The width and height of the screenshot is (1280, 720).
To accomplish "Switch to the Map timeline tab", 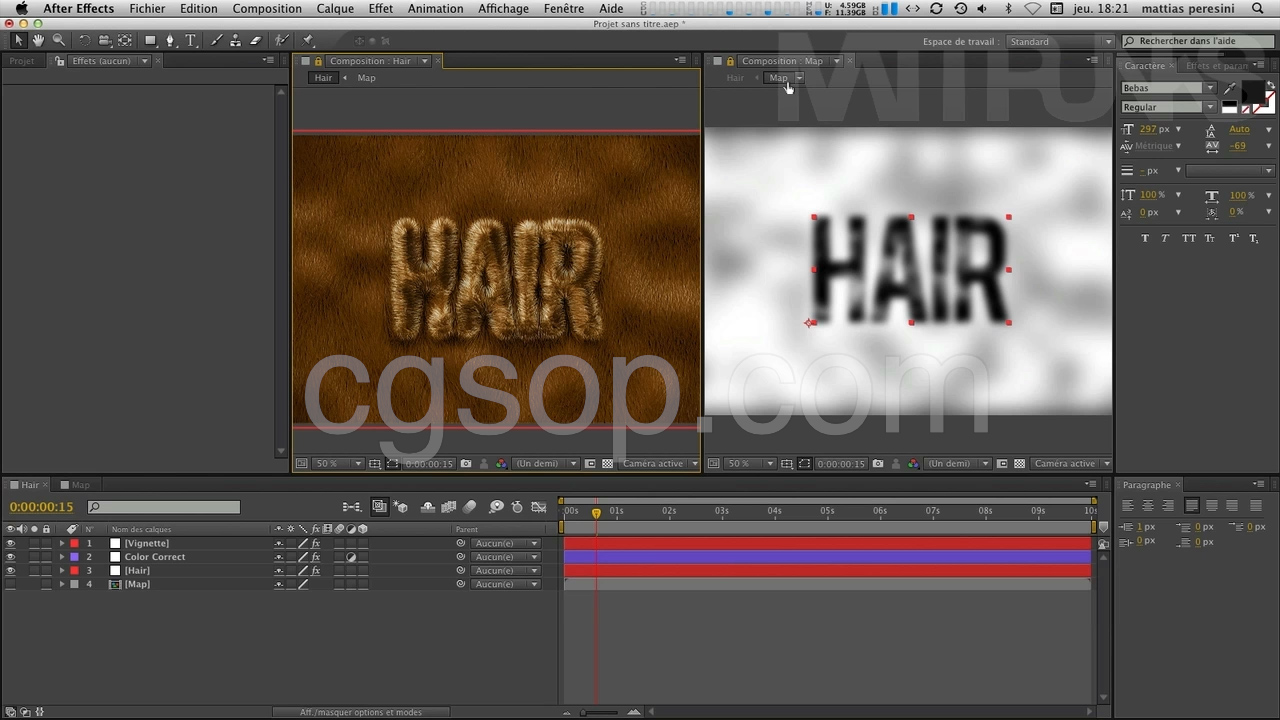I will pos(80,485).
